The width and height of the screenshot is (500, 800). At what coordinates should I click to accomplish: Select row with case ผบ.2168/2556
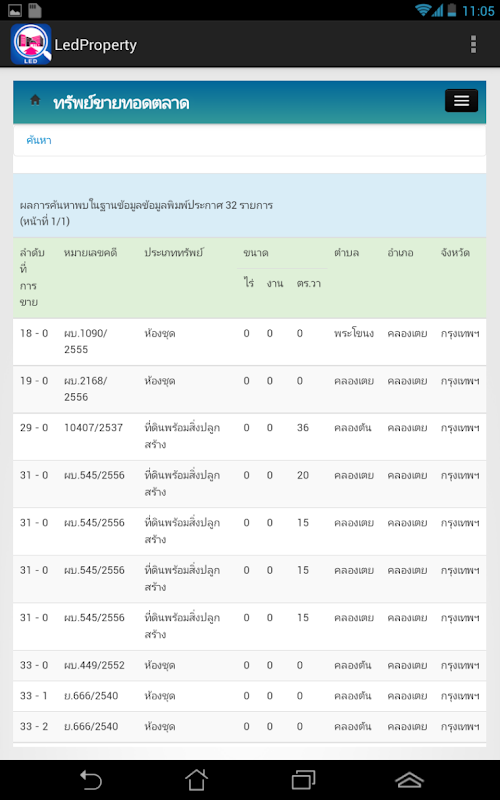click(x=249, y=389)
